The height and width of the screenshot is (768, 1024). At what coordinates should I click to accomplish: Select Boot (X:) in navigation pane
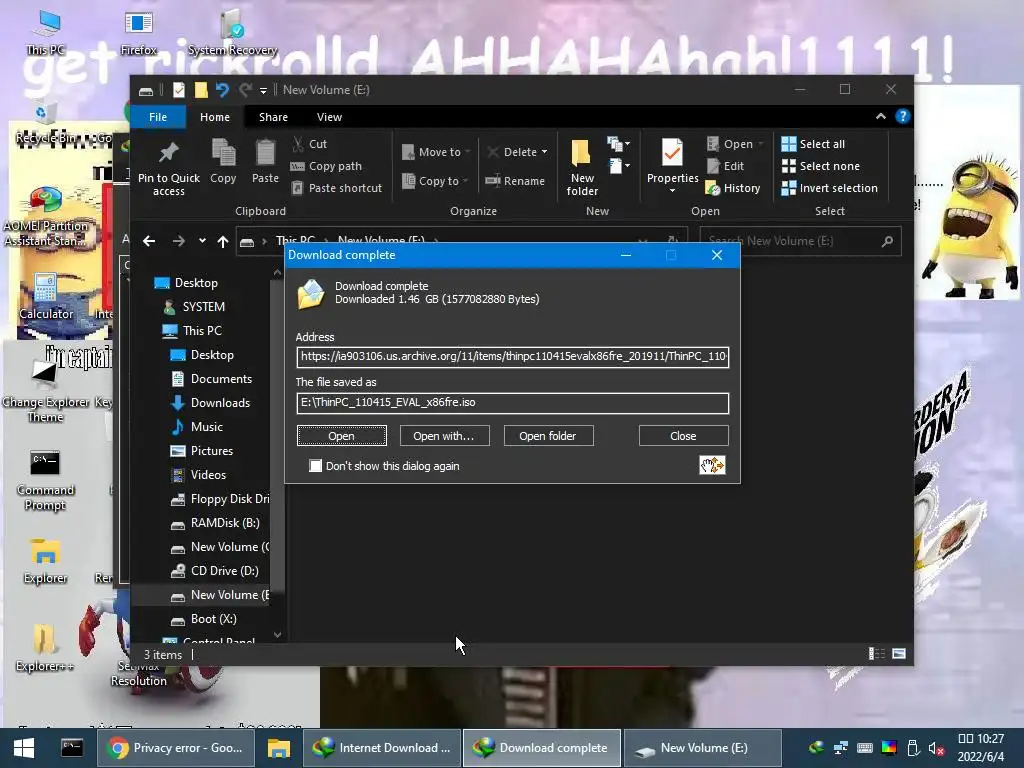(x=213, y=619)
